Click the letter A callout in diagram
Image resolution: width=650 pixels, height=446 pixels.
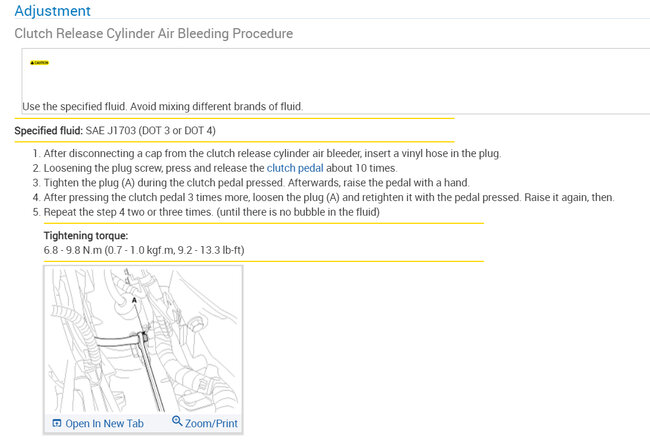coord(134,299)
